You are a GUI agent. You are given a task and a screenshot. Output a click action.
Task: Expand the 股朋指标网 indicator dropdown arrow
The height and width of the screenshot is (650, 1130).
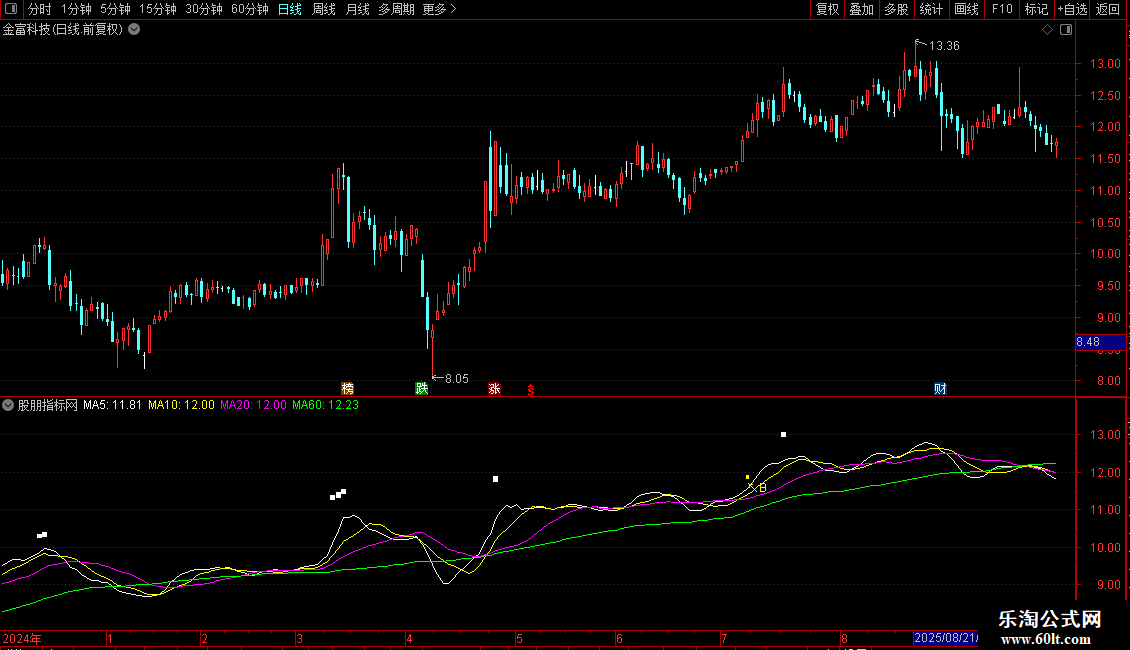click(9, 405)
